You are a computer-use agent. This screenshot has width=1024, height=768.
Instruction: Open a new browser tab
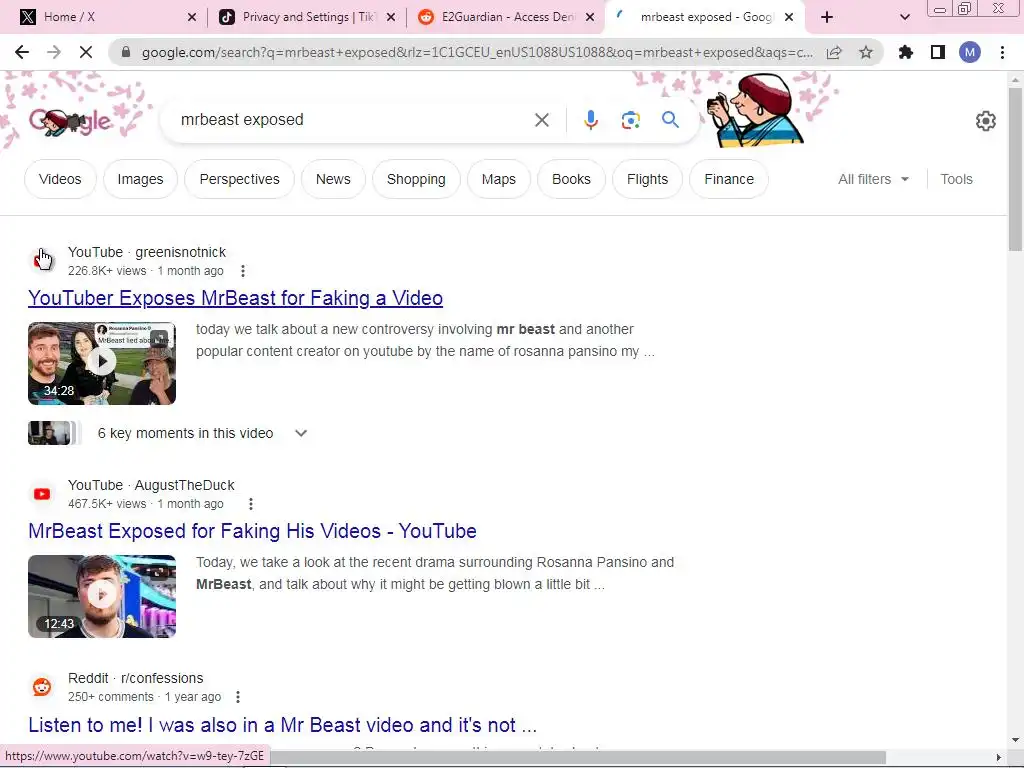click(827, 17)
